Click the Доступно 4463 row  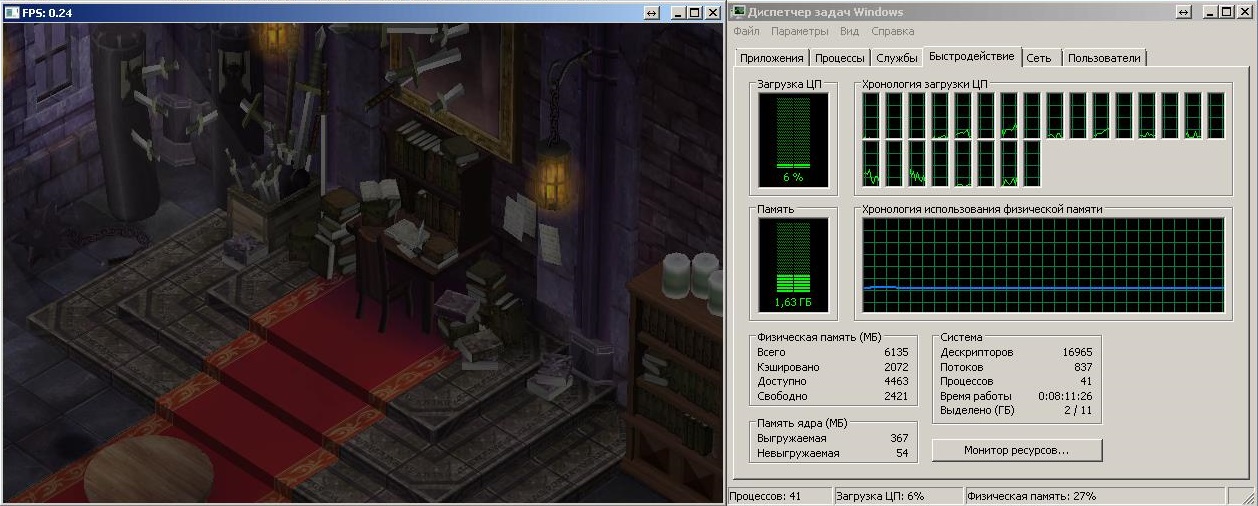tap(833, 381)
